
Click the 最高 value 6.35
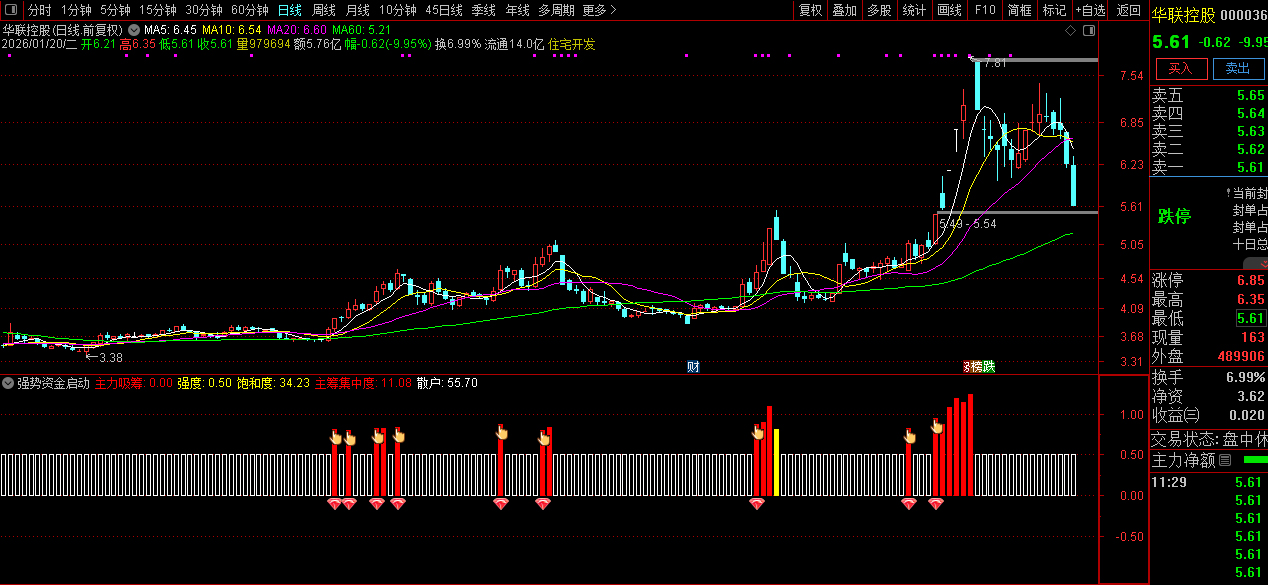point(1250,299)
